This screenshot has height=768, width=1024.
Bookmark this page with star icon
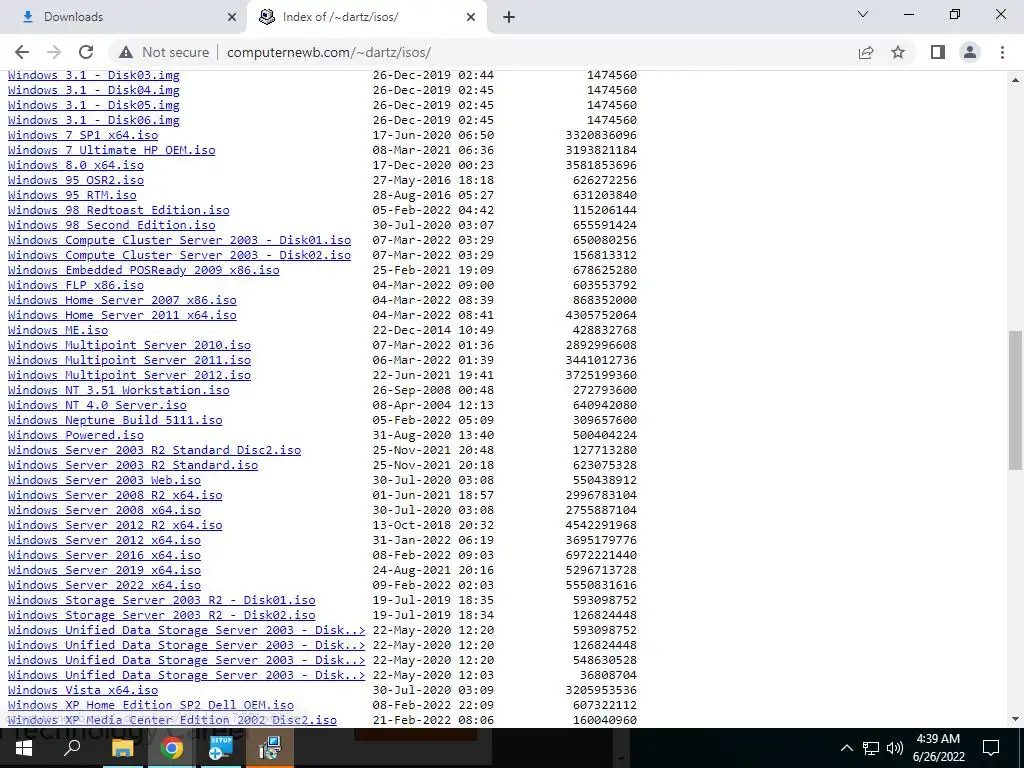tap(898, 52)
